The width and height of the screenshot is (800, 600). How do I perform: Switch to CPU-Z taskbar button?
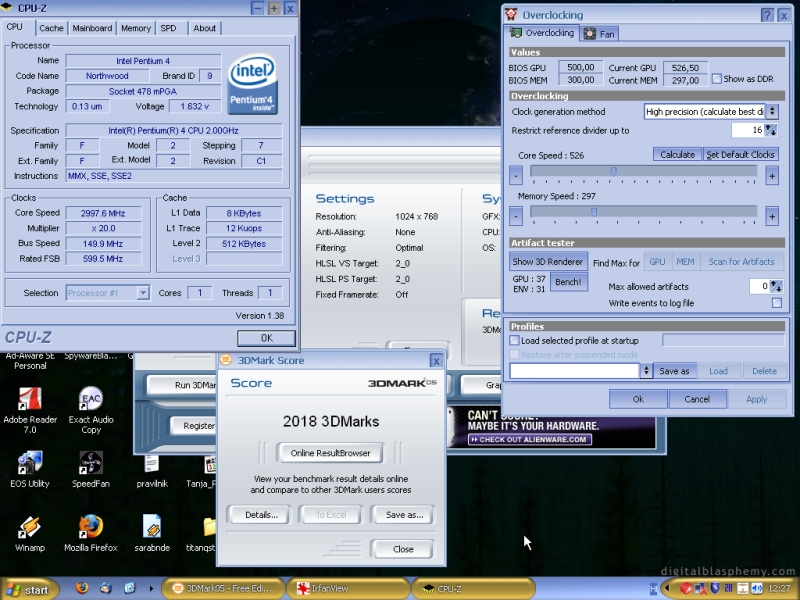[473, 589]
